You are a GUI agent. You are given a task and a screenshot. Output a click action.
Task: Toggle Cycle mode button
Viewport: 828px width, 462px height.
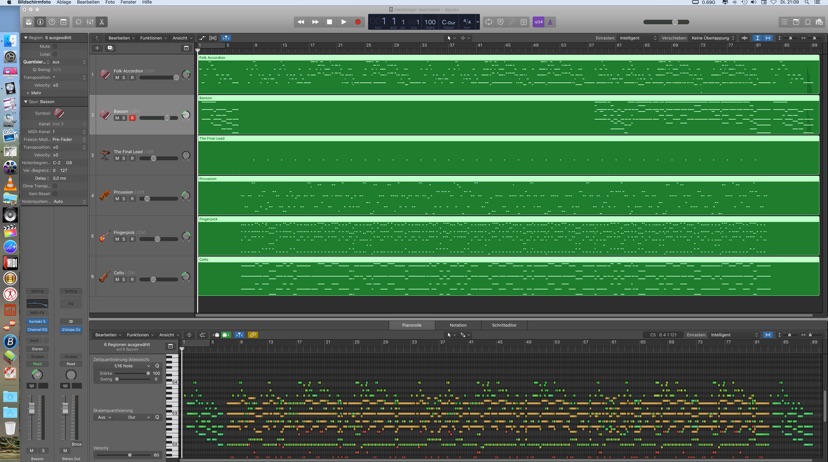[x=488, y=22]
